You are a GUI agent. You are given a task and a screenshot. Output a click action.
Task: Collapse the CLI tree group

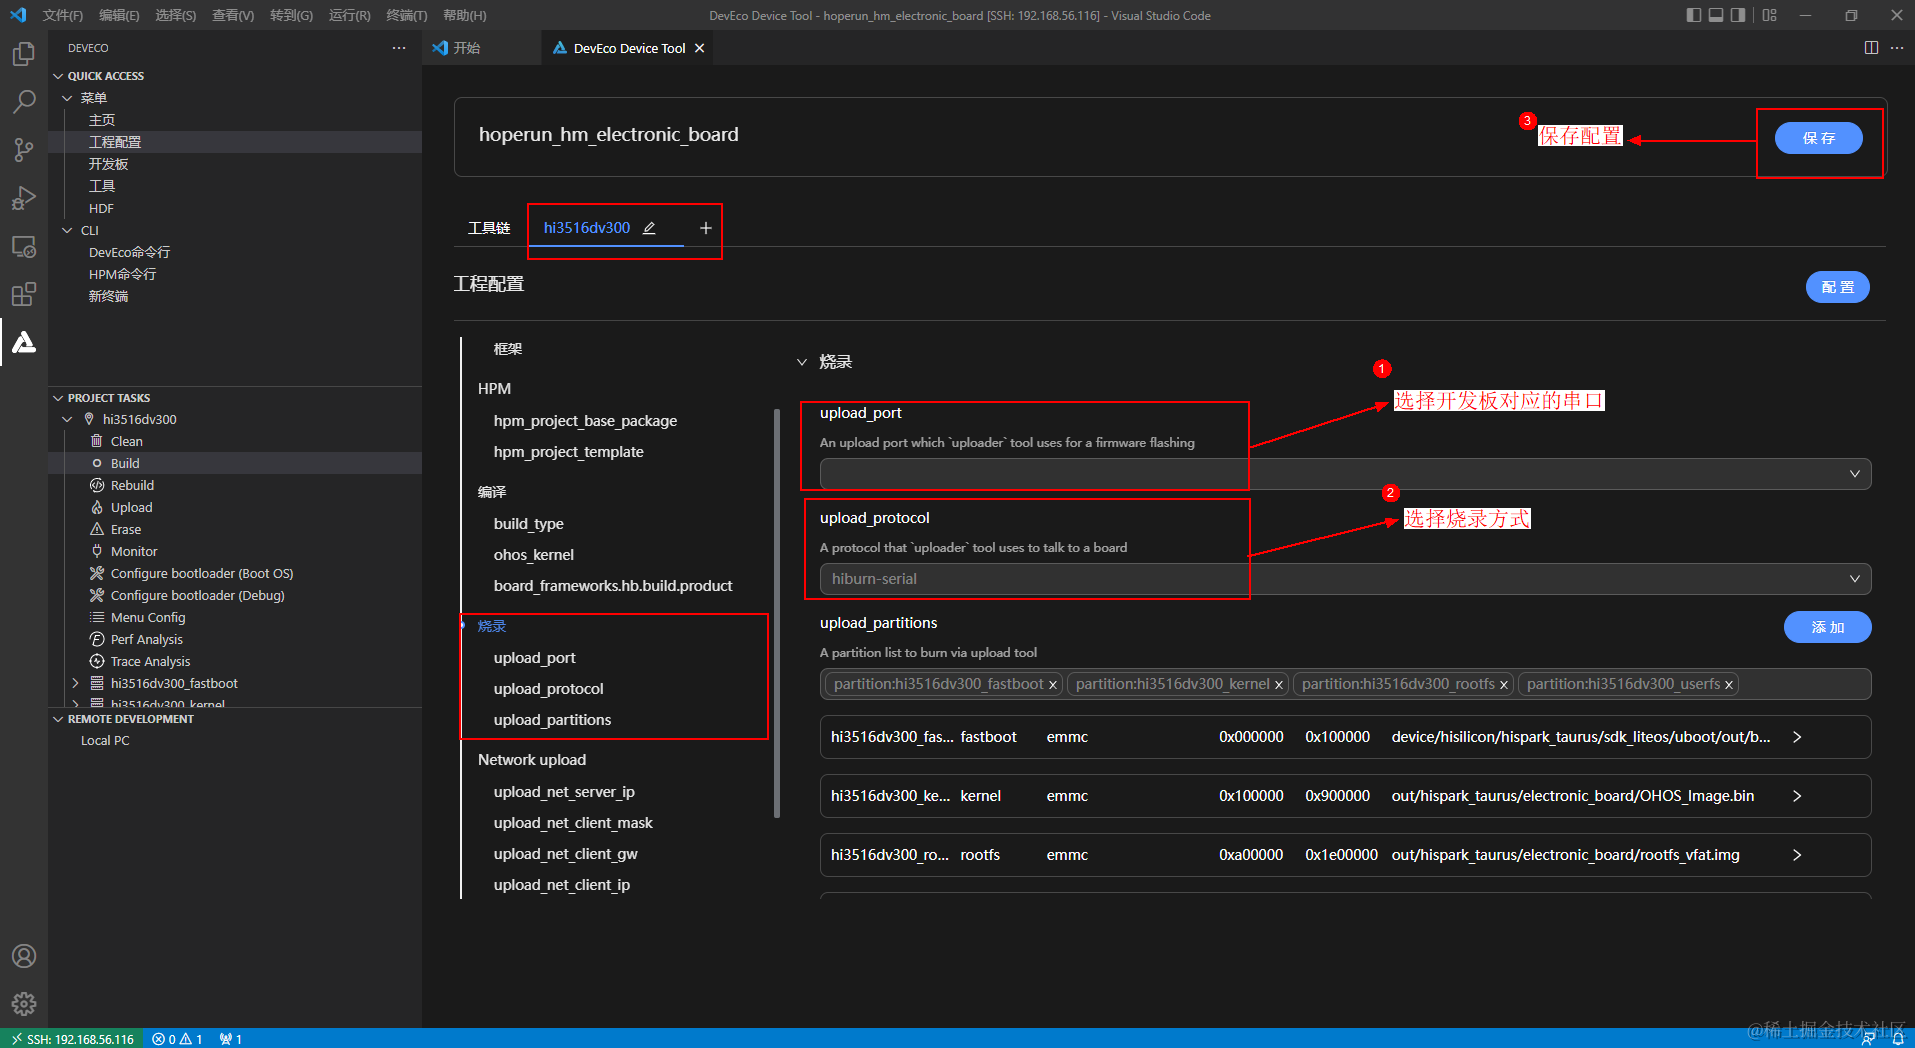point(68,230)
